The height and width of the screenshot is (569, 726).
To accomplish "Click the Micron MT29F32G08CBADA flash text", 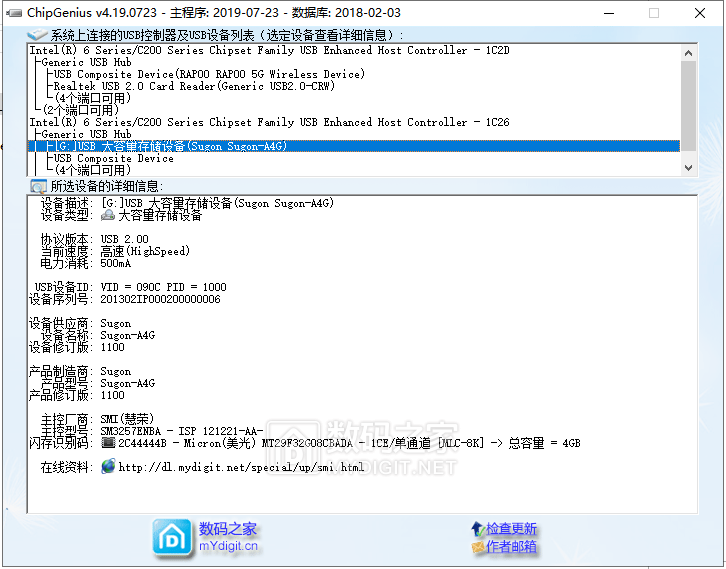I will [268, 443].
